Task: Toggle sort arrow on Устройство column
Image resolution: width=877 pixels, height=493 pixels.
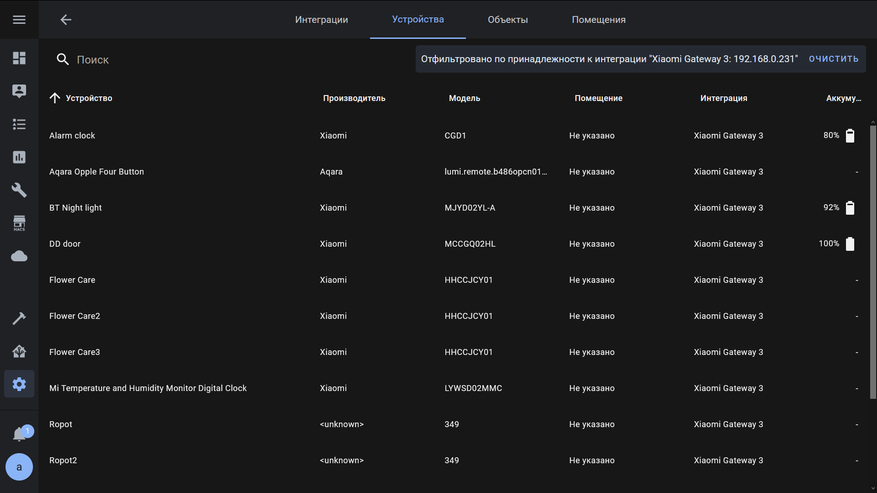Action: [54, 98]
